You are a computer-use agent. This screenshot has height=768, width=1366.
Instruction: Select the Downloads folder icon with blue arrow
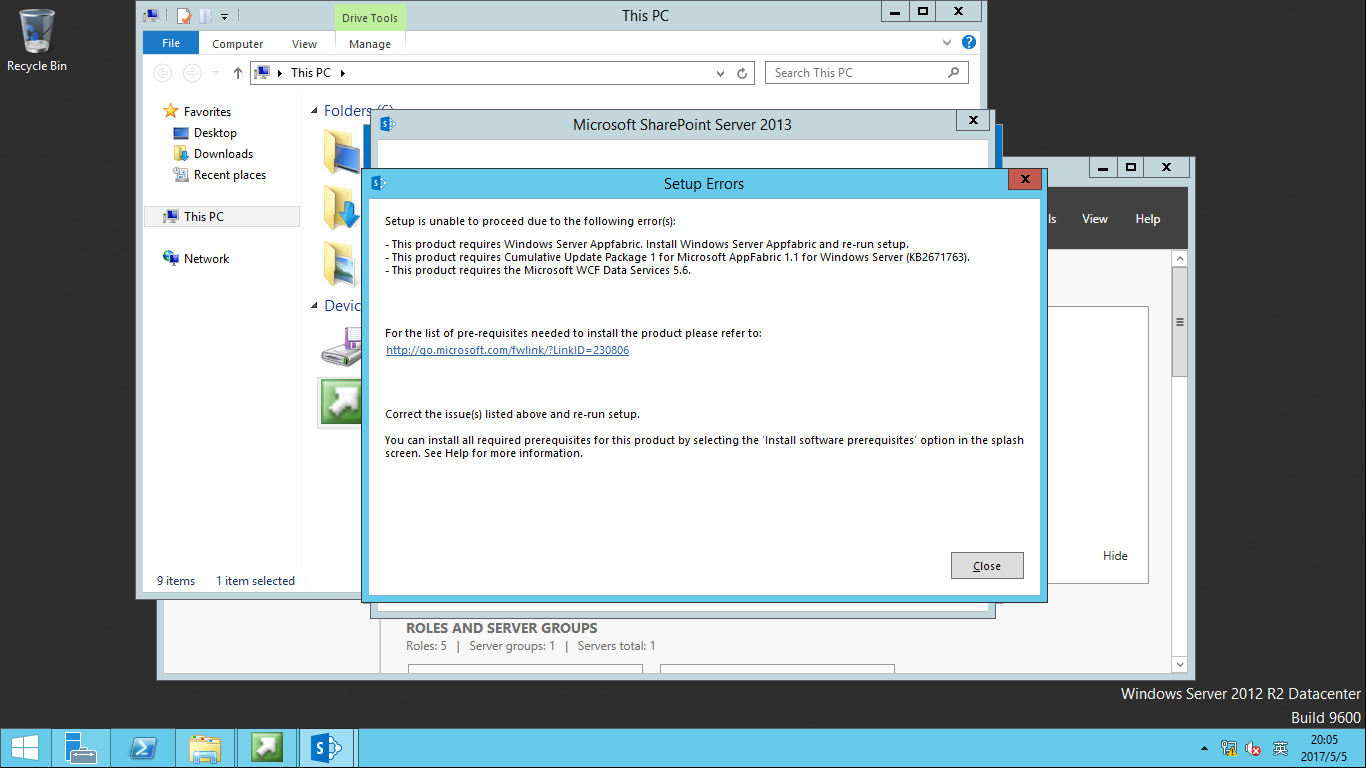point(342,208)
